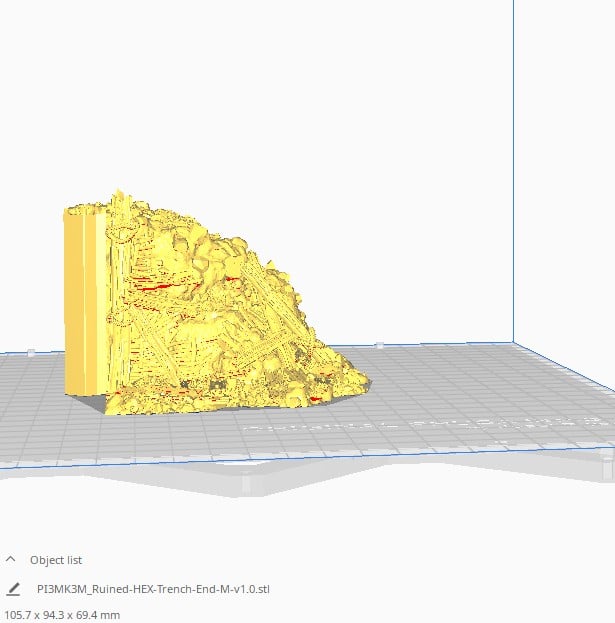Select PI3MK3M_Ruined-HEX-Trench-End-M-v1.0.stl in object list
This screenshot has height=623, width=615.
tap(153, 589)
